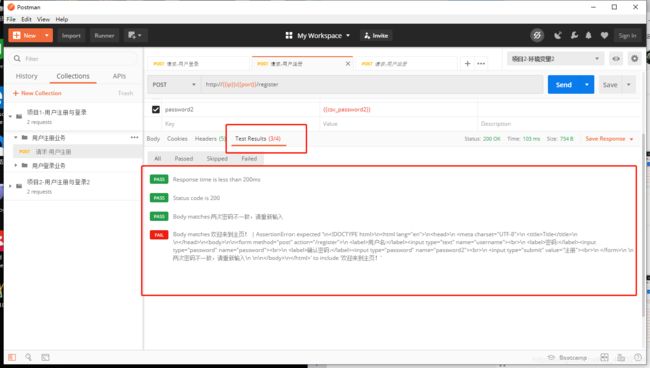650x368 pixels.
Task: Click the sidebar Filter search field
Action: pyautogui.click(x=75, y=59)
